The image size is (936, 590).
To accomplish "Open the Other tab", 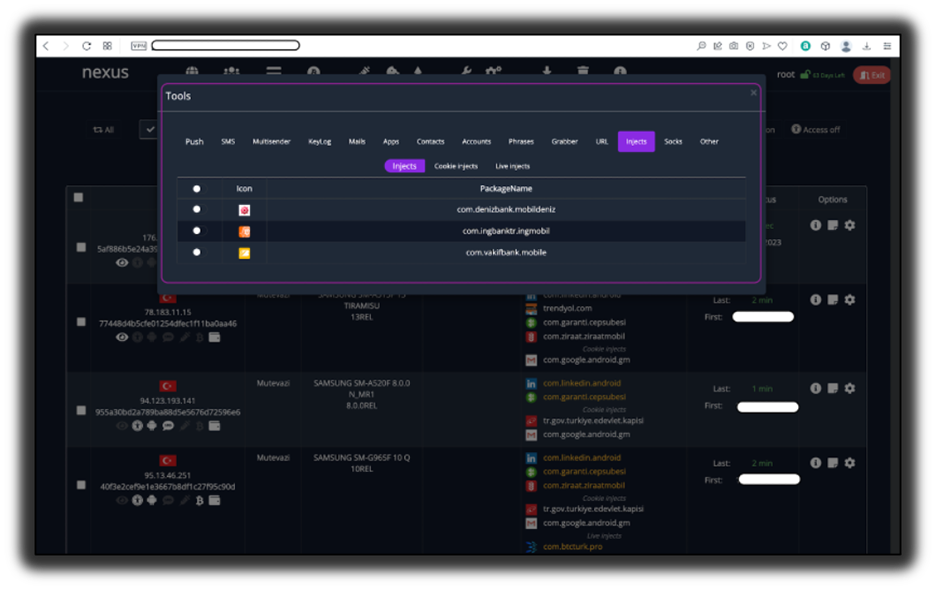I will click(x=709, y=142).
